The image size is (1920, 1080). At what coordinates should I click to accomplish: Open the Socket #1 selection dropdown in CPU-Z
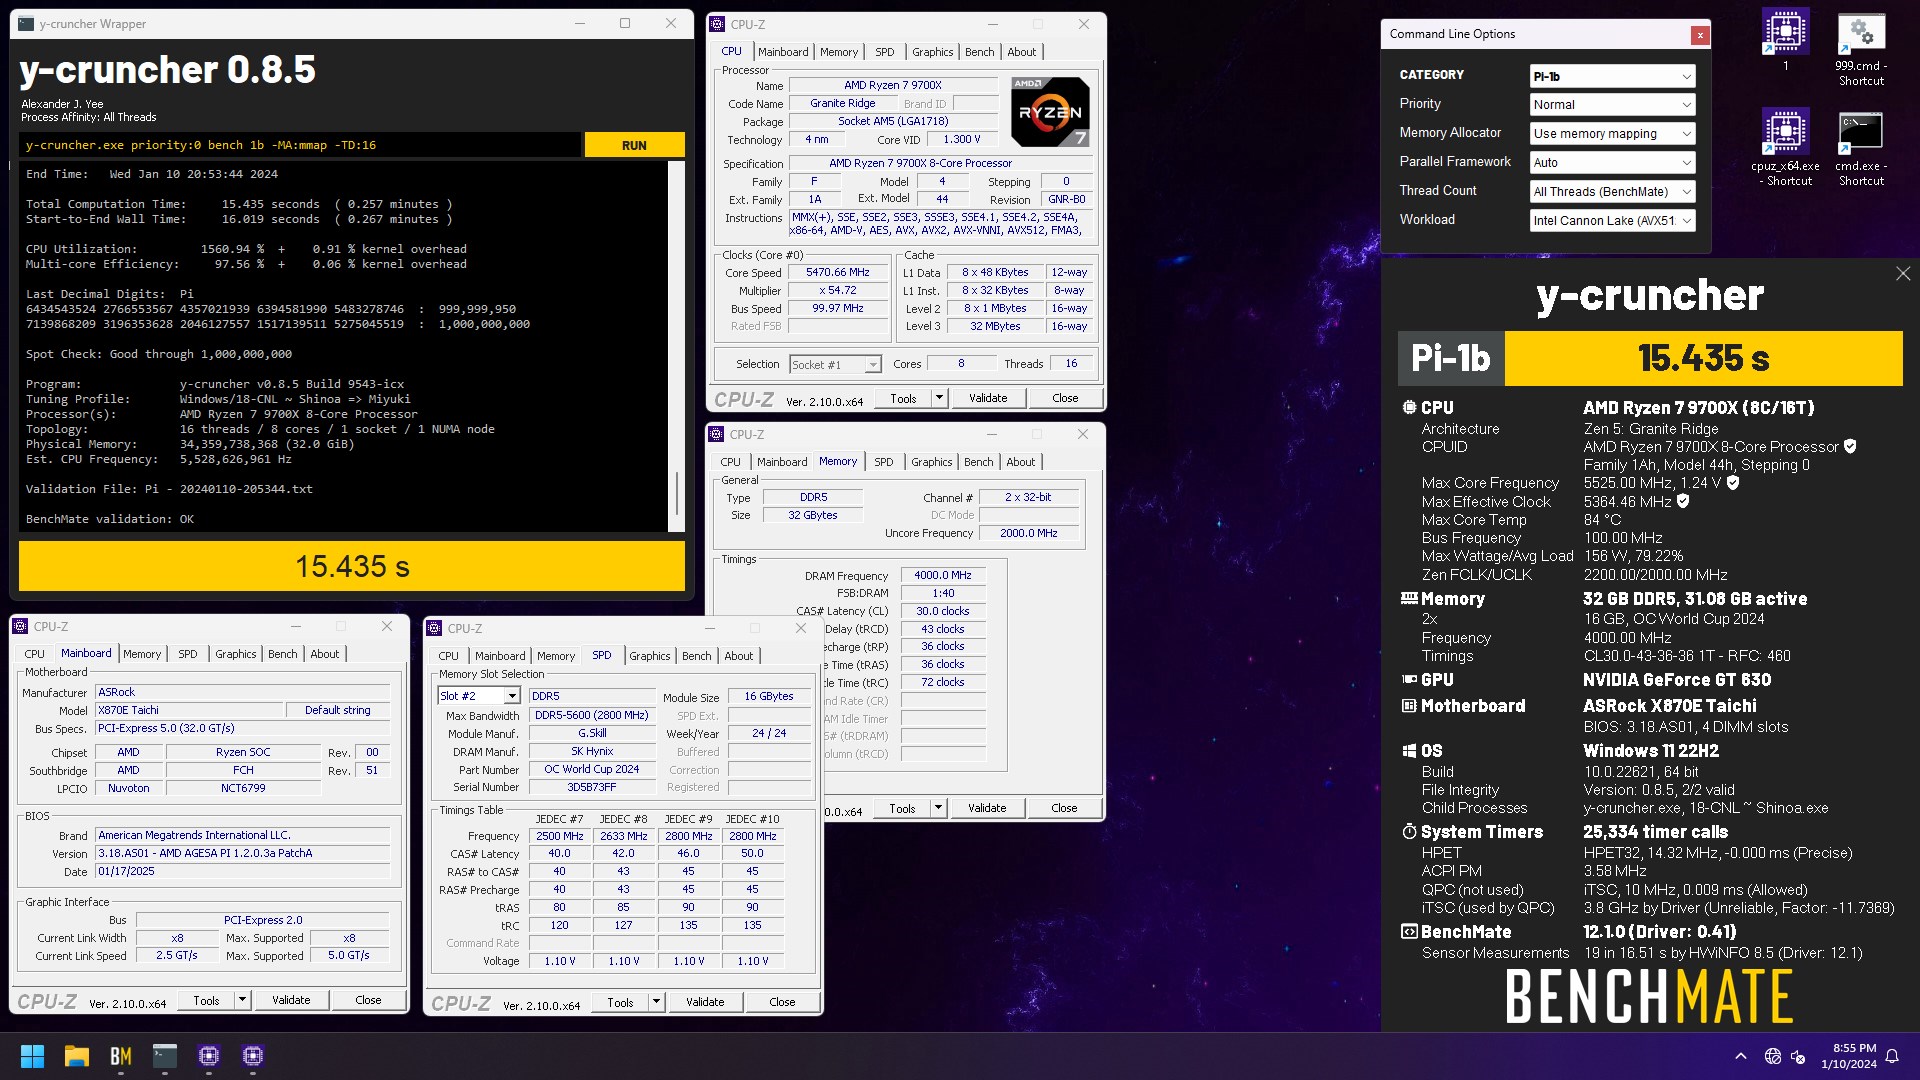click(835, 365)
